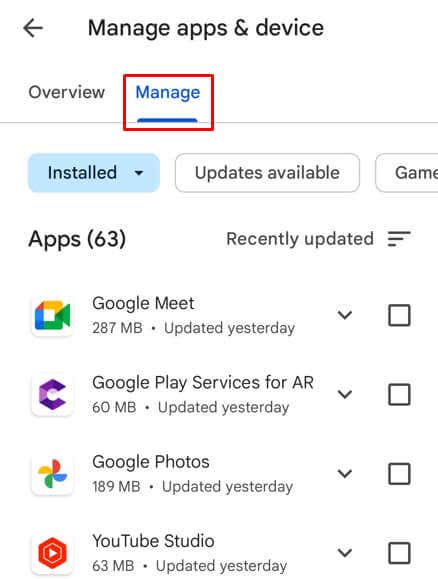Open the Installed filter dropdown
This screenshot has height=579, width=438.
[94, 173]
